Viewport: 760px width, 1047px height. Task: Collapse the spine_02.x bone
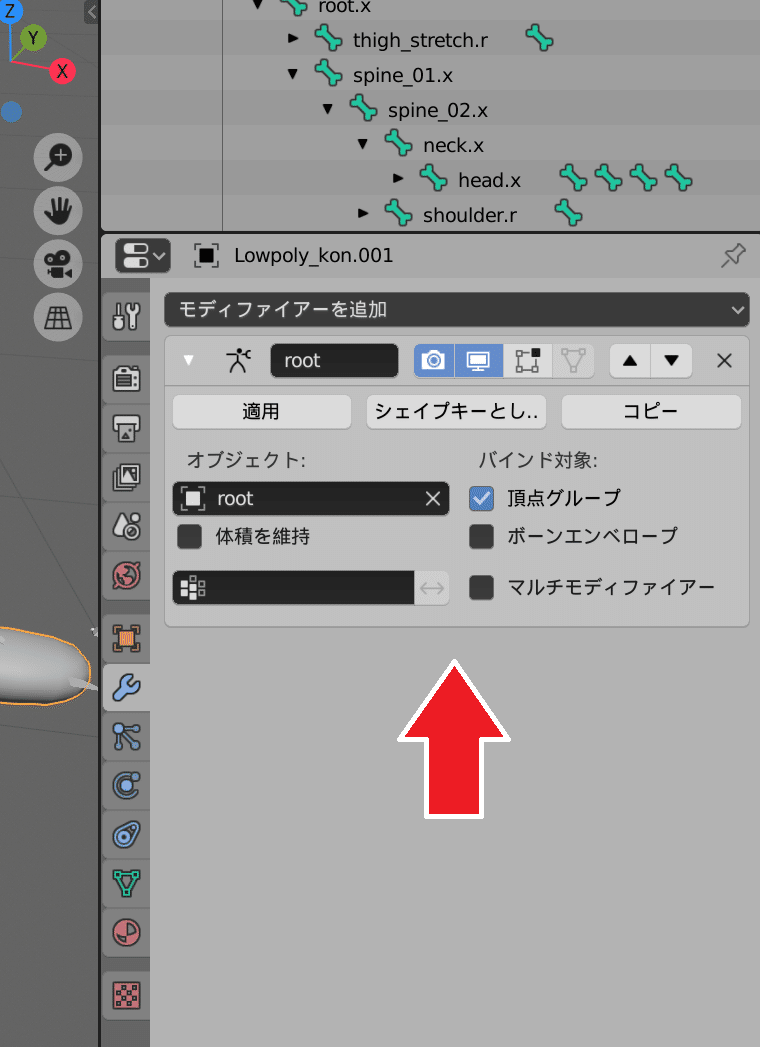pyautogui.click(x=327, y=108)
